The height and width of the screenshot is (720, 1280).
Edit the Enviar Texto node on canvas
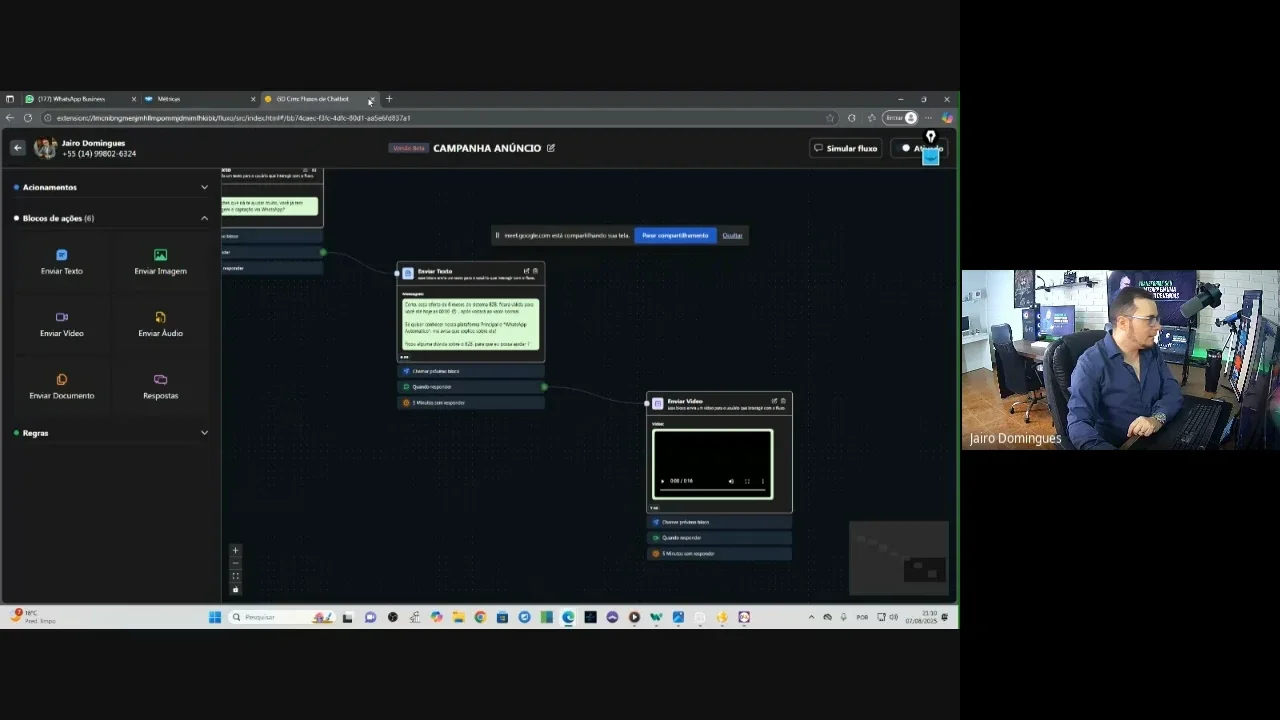526,271
